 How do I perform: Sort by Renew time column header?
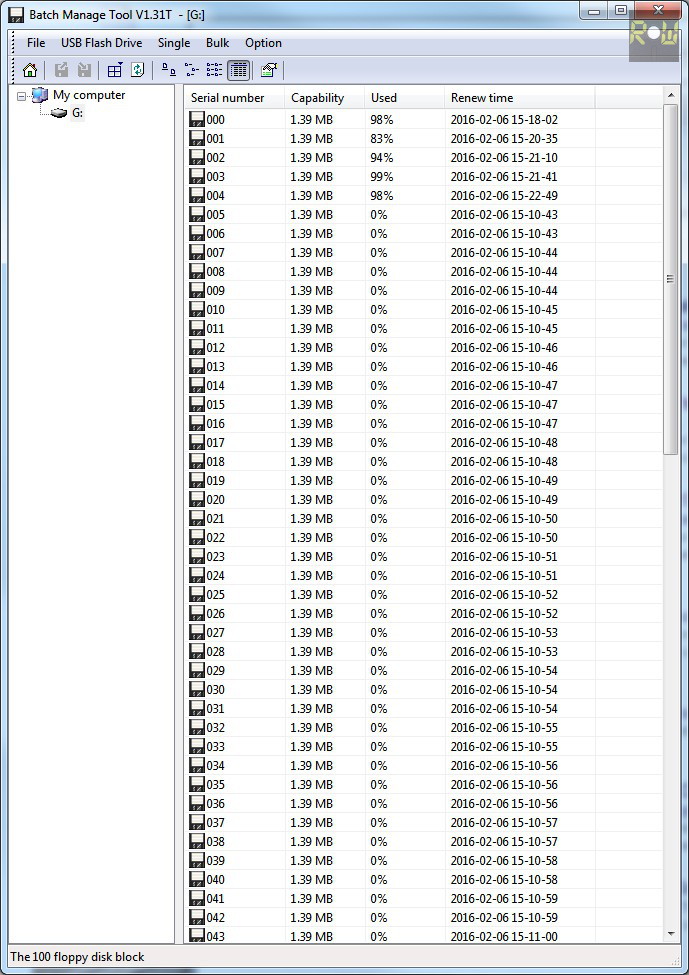520,98
